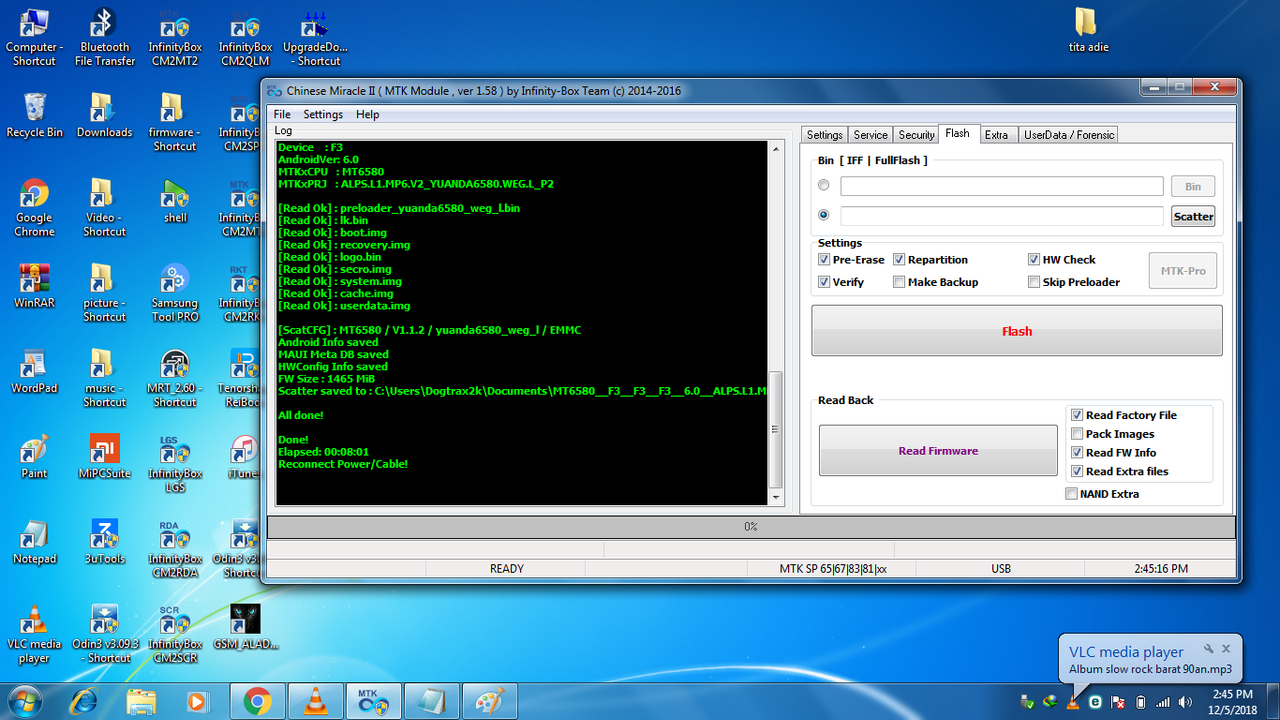
Task: Click the 'MTK SP 65|67|83|81|xx' status entry
Action: (x=833, y=569)
